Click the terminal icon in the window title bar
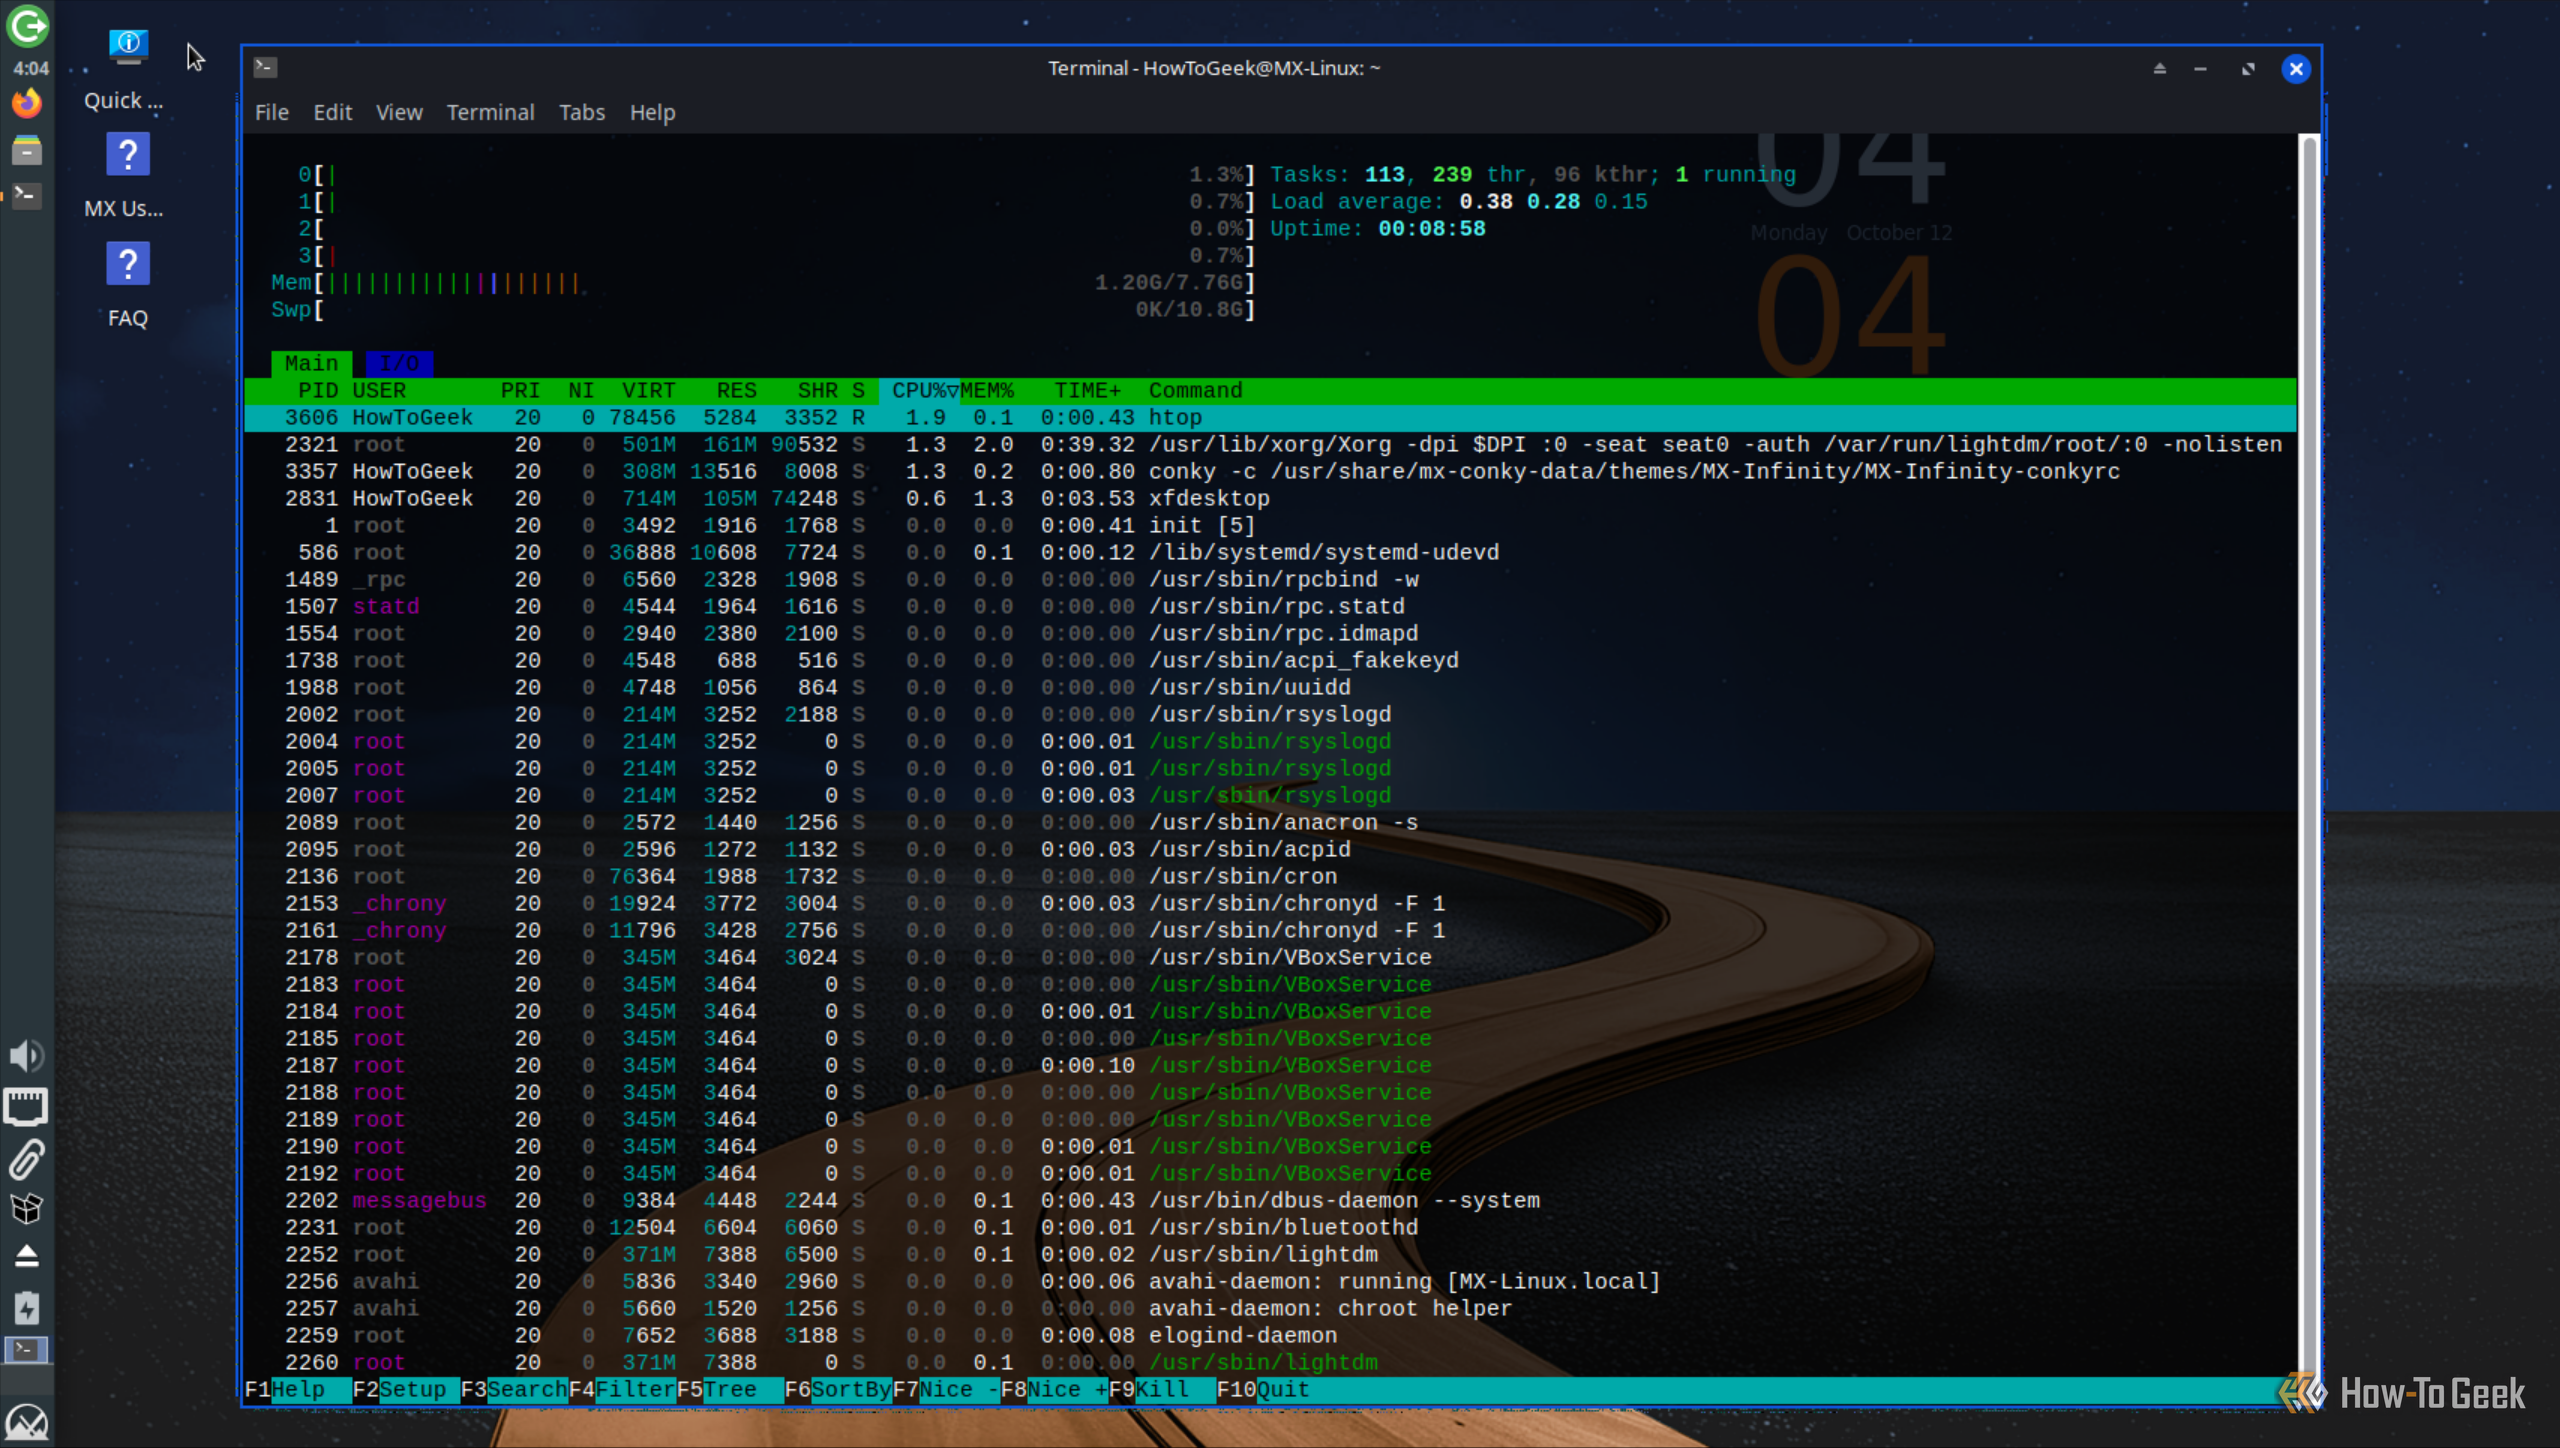 (265, 67)
